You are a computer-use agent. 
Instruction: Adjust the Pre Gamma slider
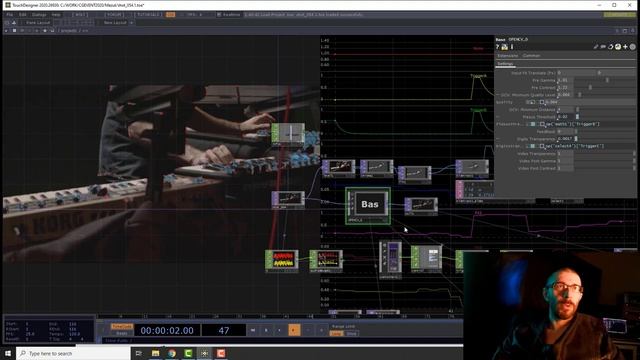(604, 80)
